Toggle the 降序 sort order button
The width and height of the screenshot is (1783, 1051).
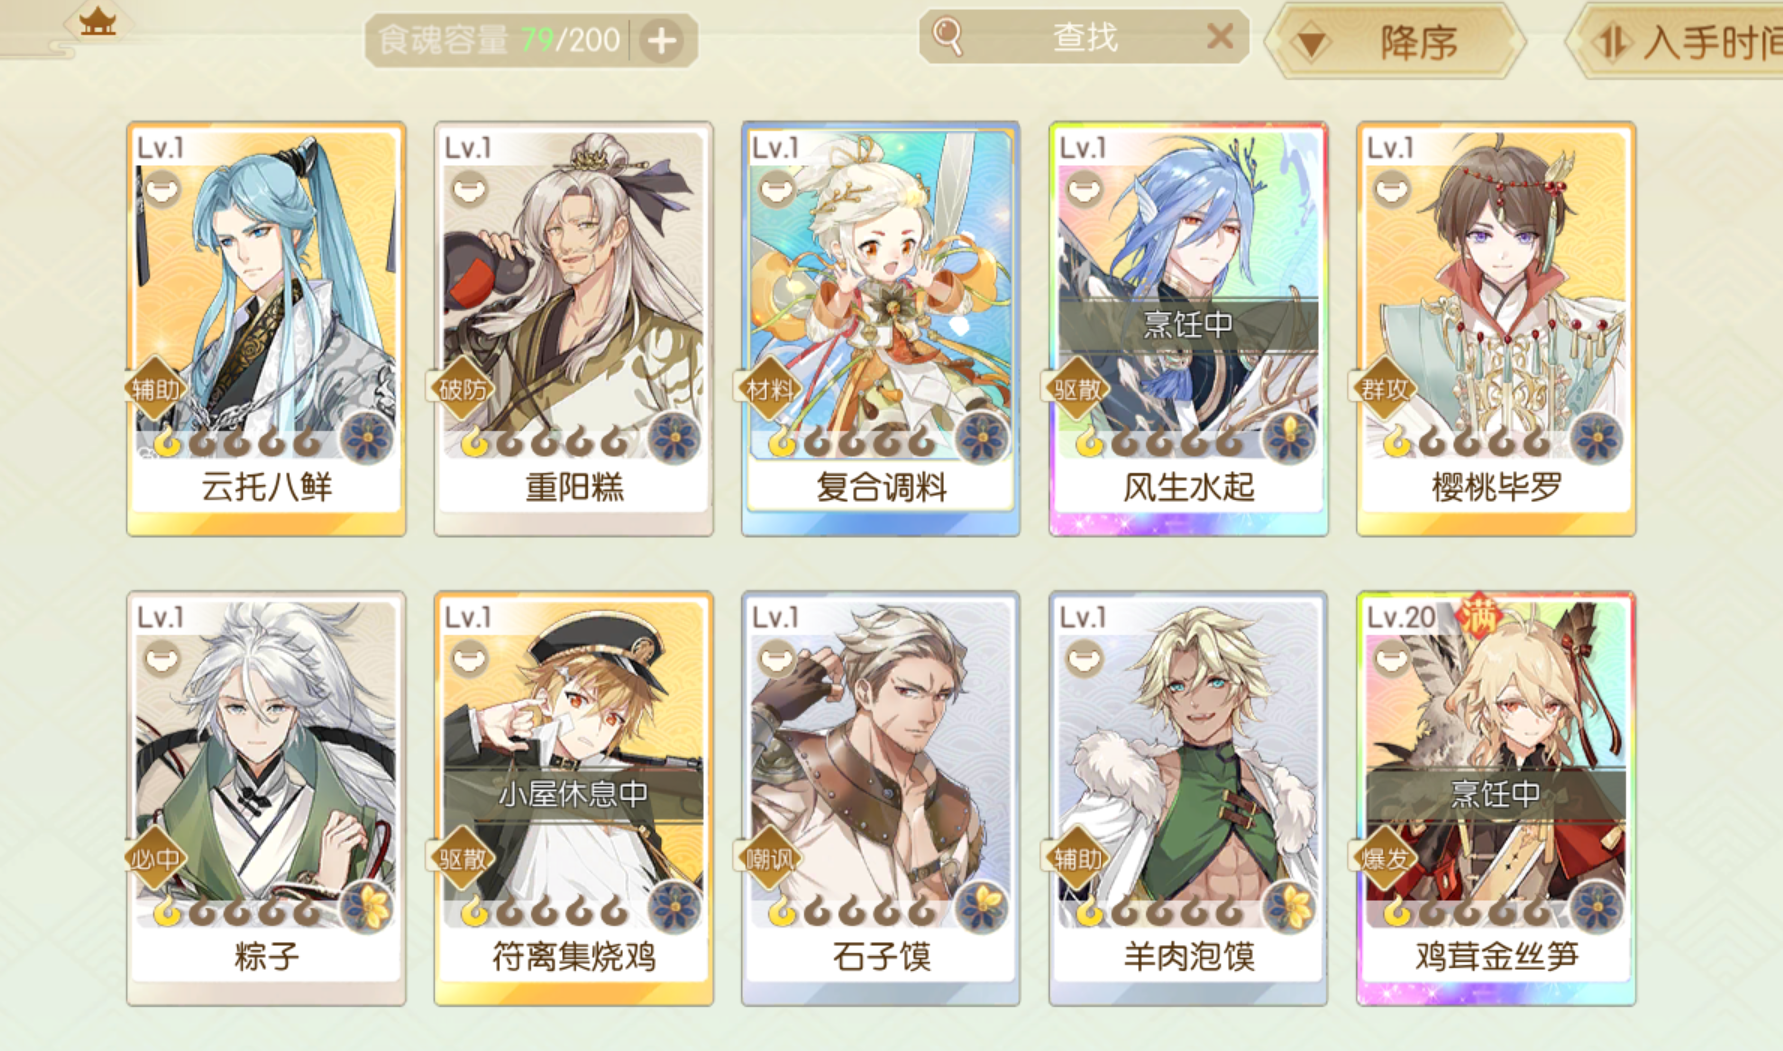tap(1395, 42)
